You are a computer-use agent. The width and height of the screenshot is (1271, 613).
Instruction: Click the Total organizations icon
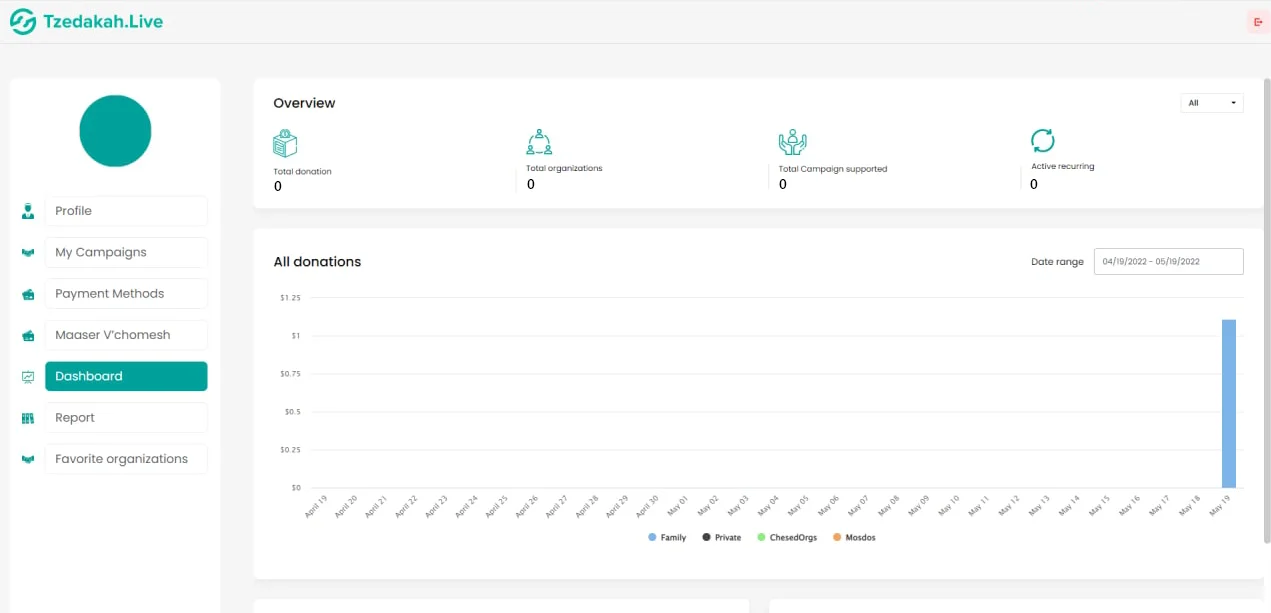(x=539, y=141)
